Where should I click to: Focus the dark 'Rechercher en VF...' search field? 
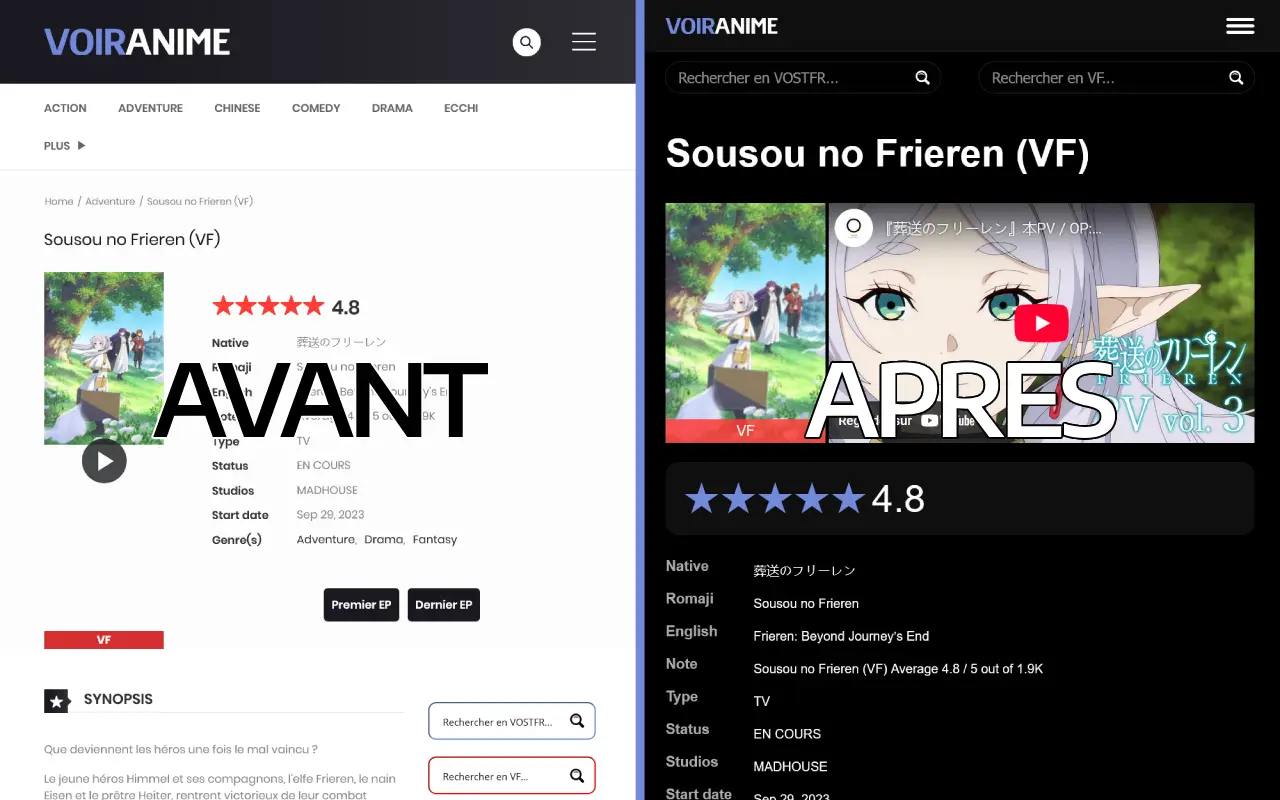tap(1116, 78)
